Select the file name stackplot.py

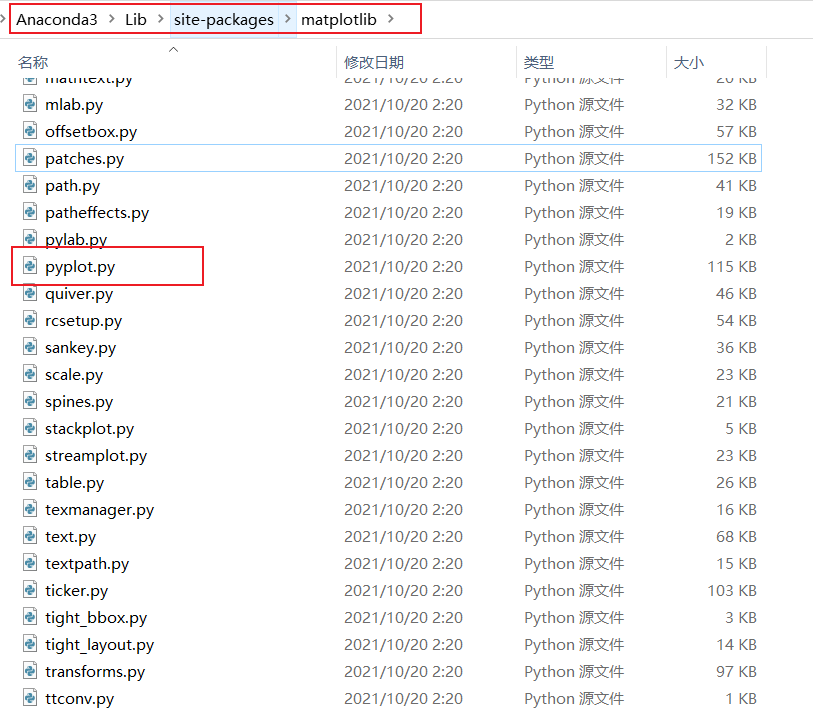90,429
